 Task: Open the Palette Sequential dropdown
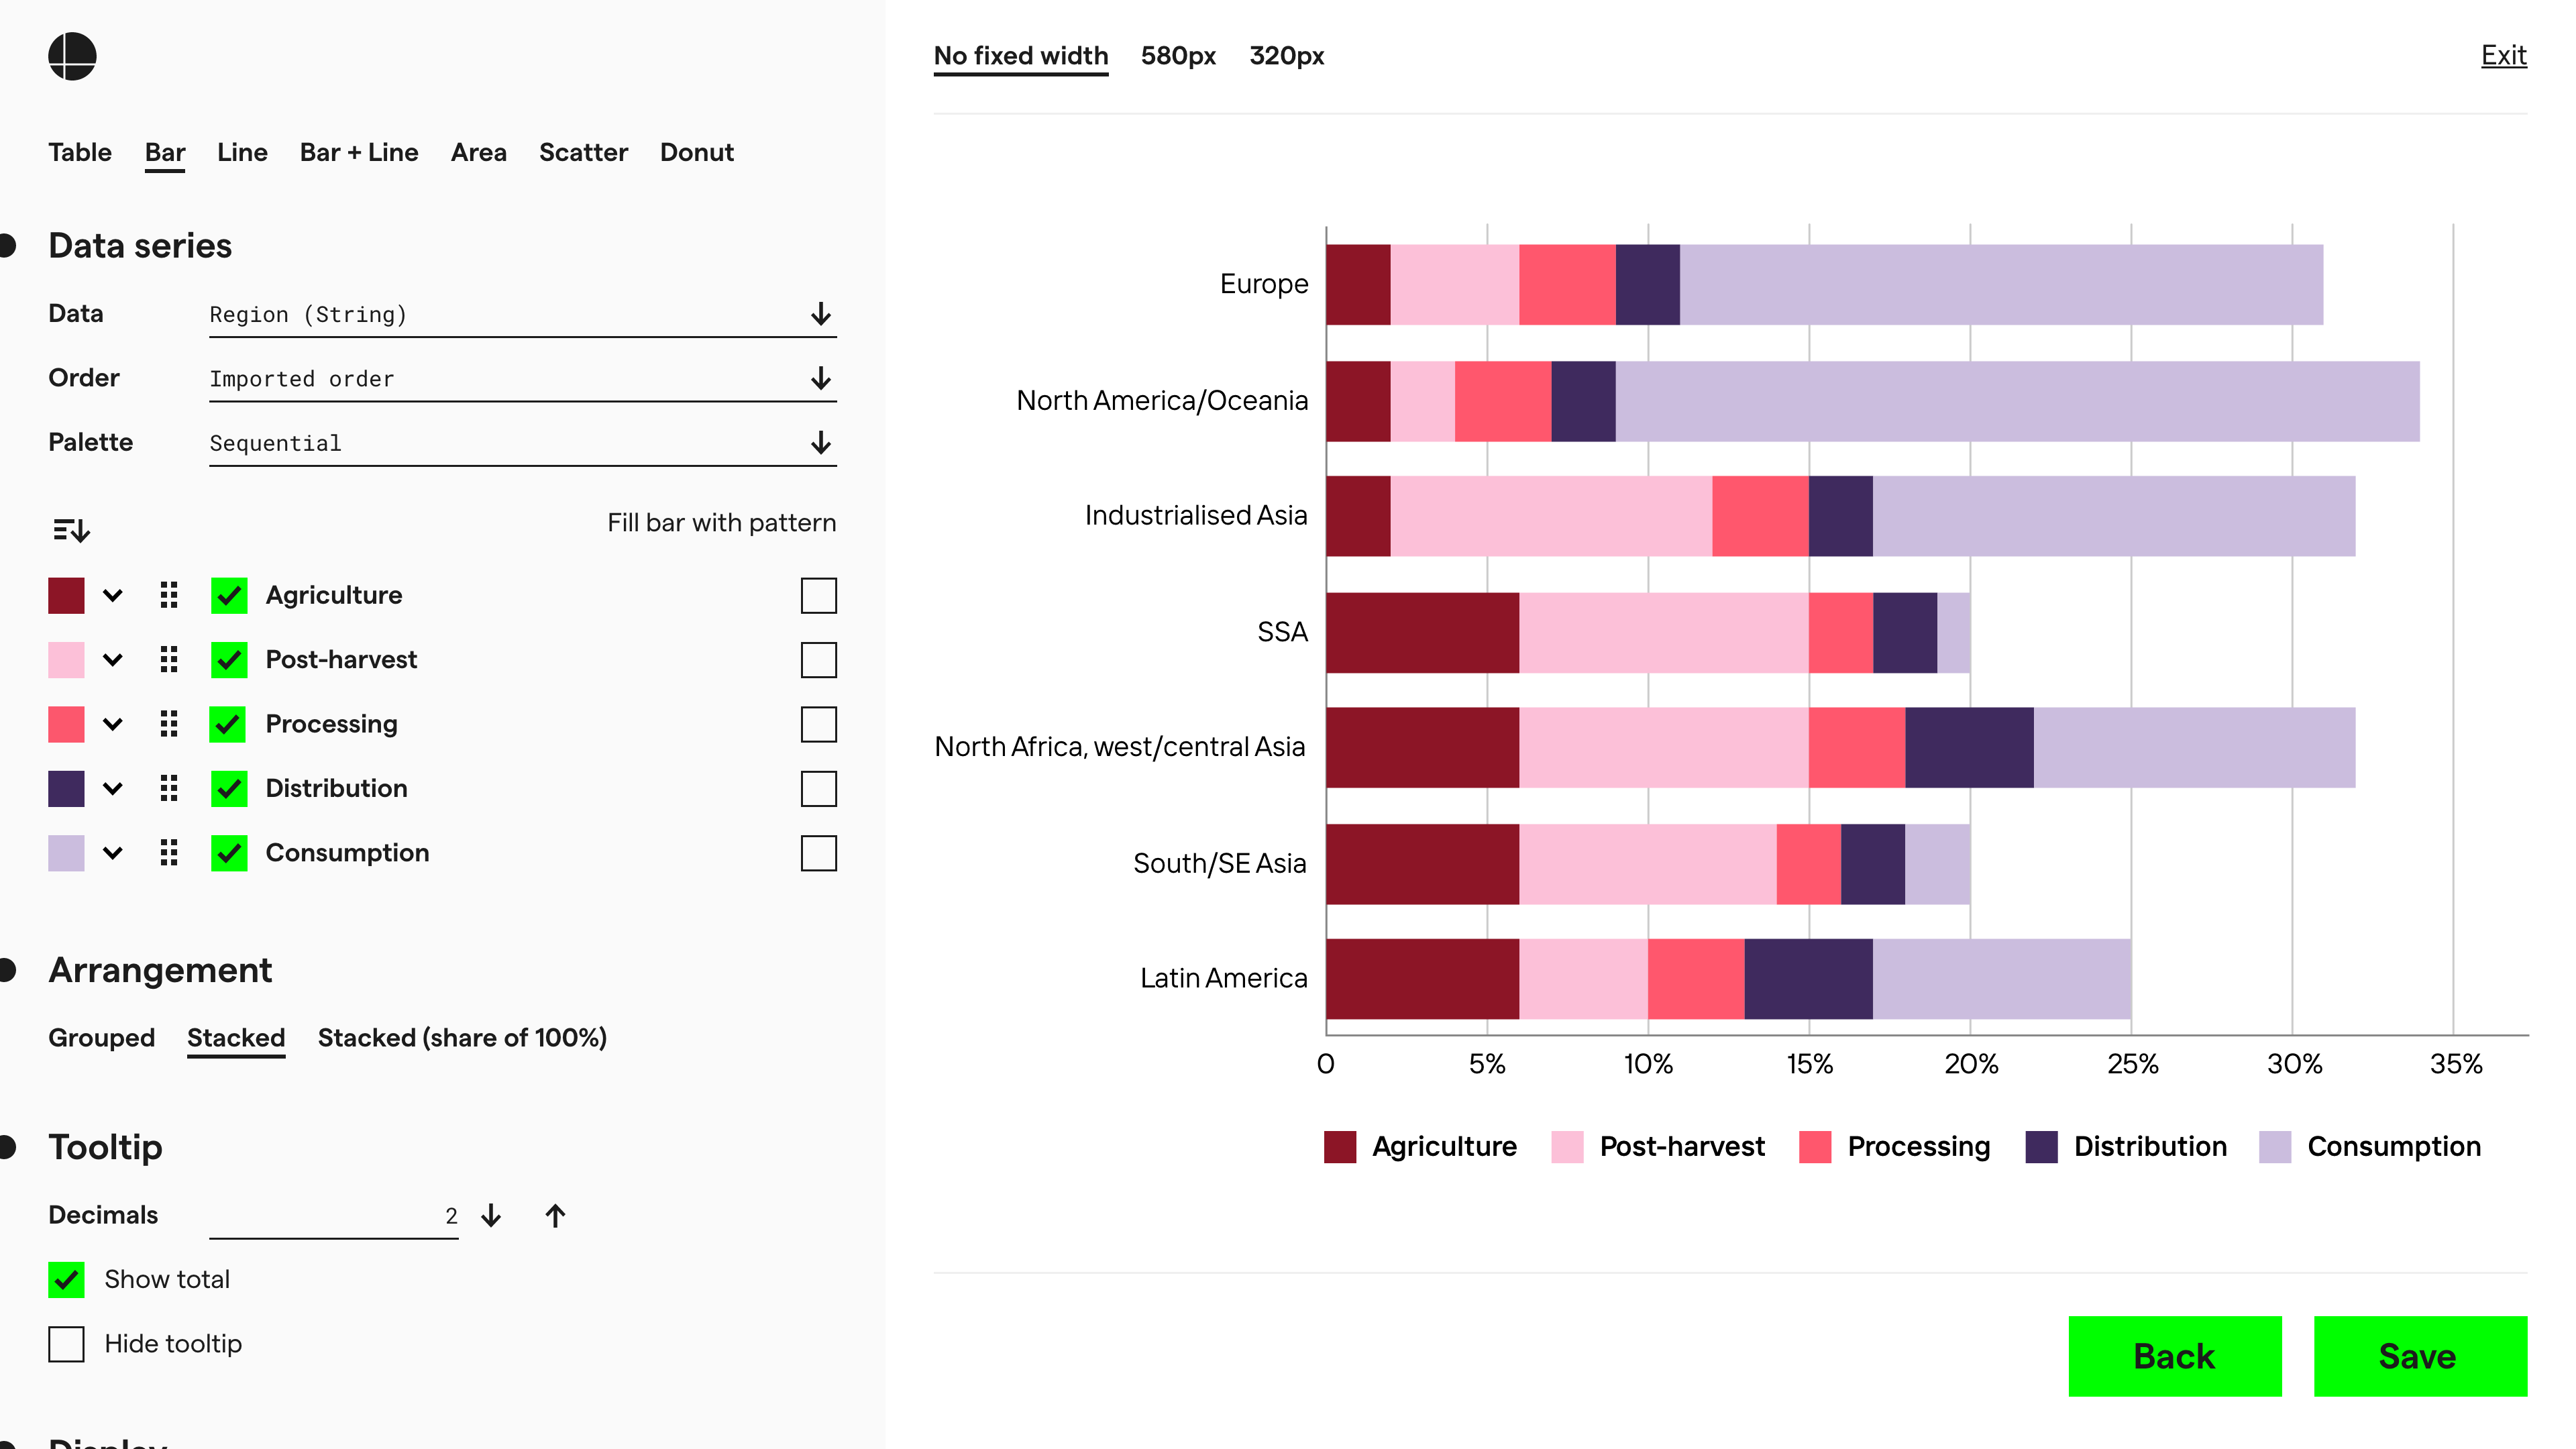[x=522, y=443]
